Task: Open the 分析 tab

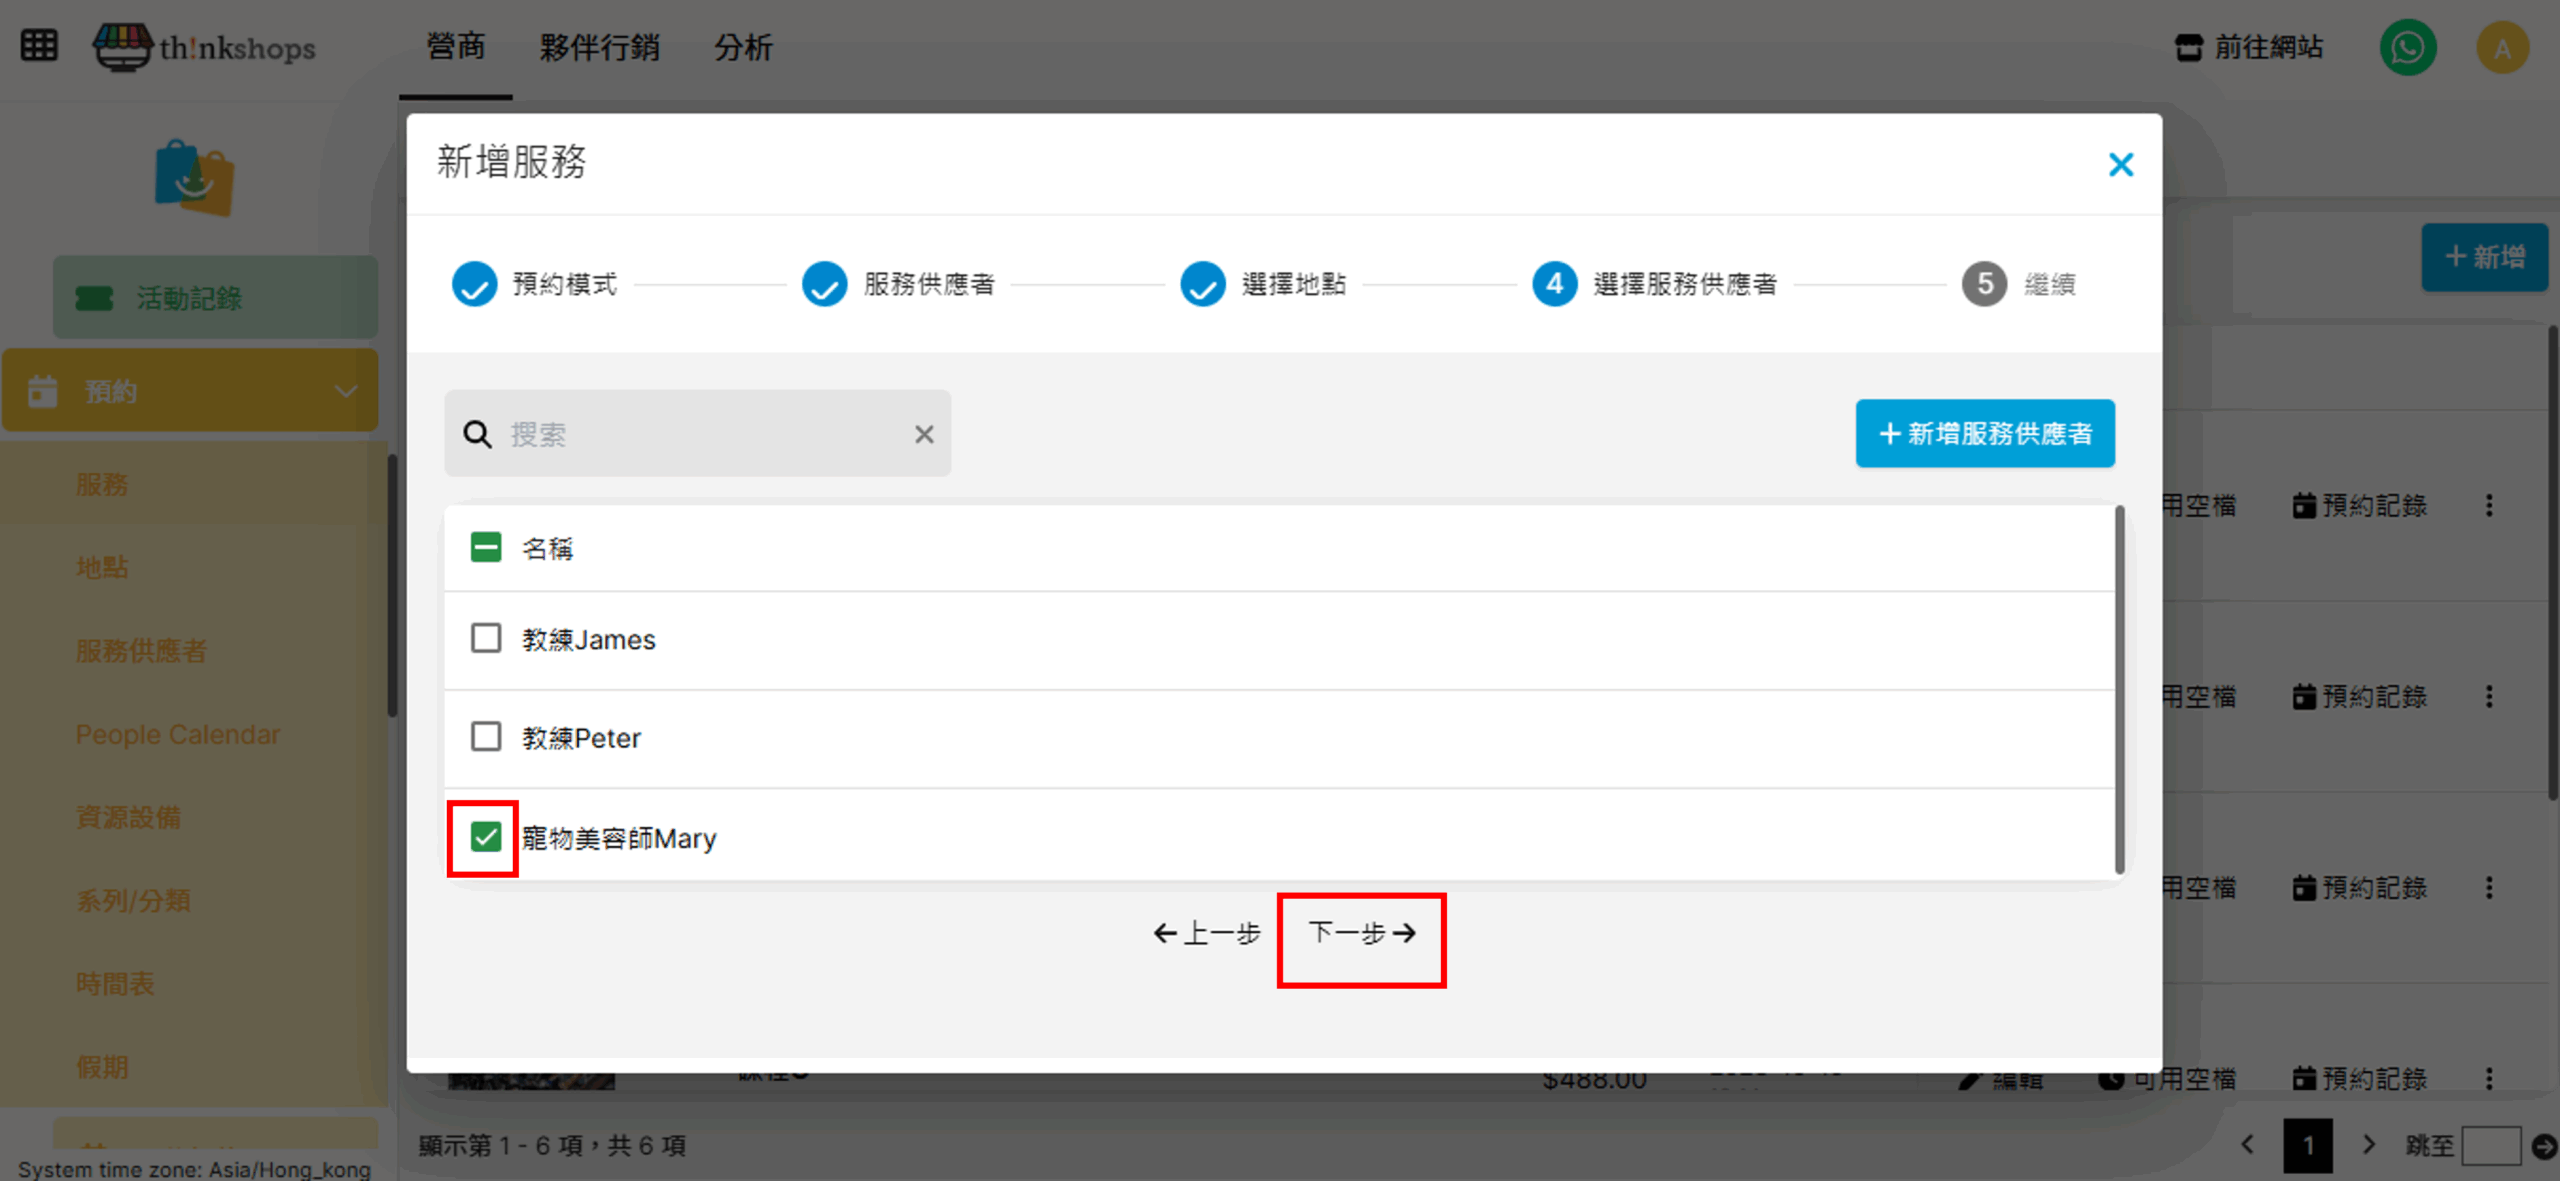Action: (742, 47)
